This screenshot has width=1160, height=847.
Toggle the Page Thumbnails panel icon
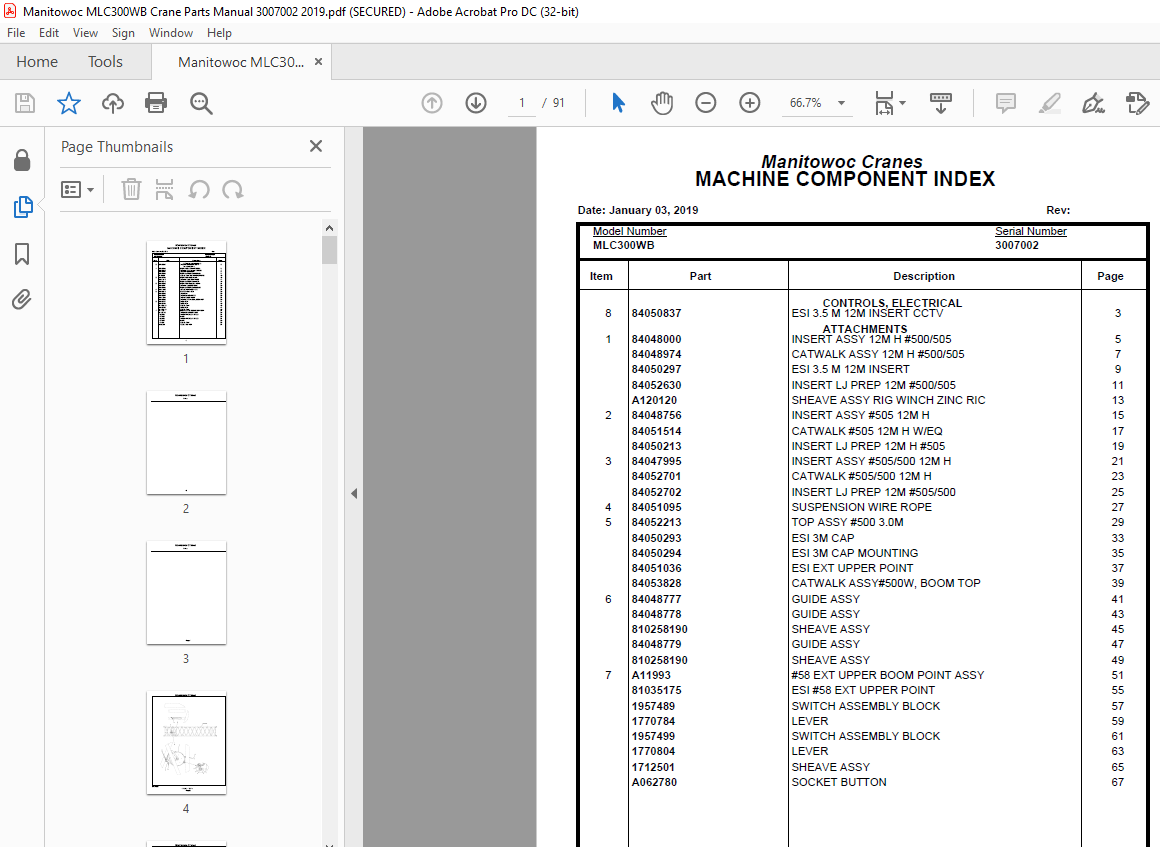23,207
